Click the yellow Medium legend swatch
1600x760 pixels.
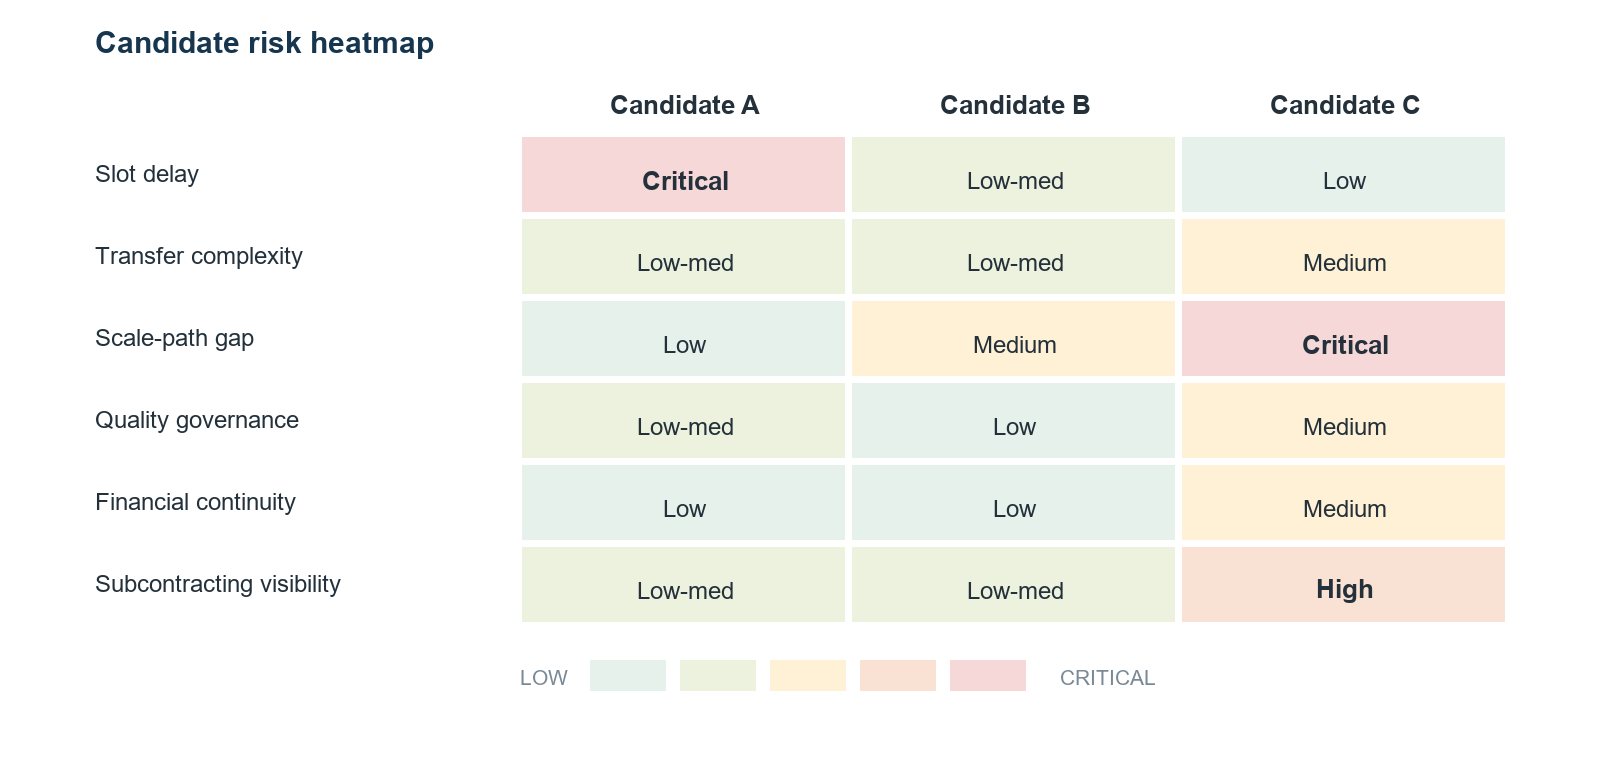pyautogui.click(x=808, y=675)
